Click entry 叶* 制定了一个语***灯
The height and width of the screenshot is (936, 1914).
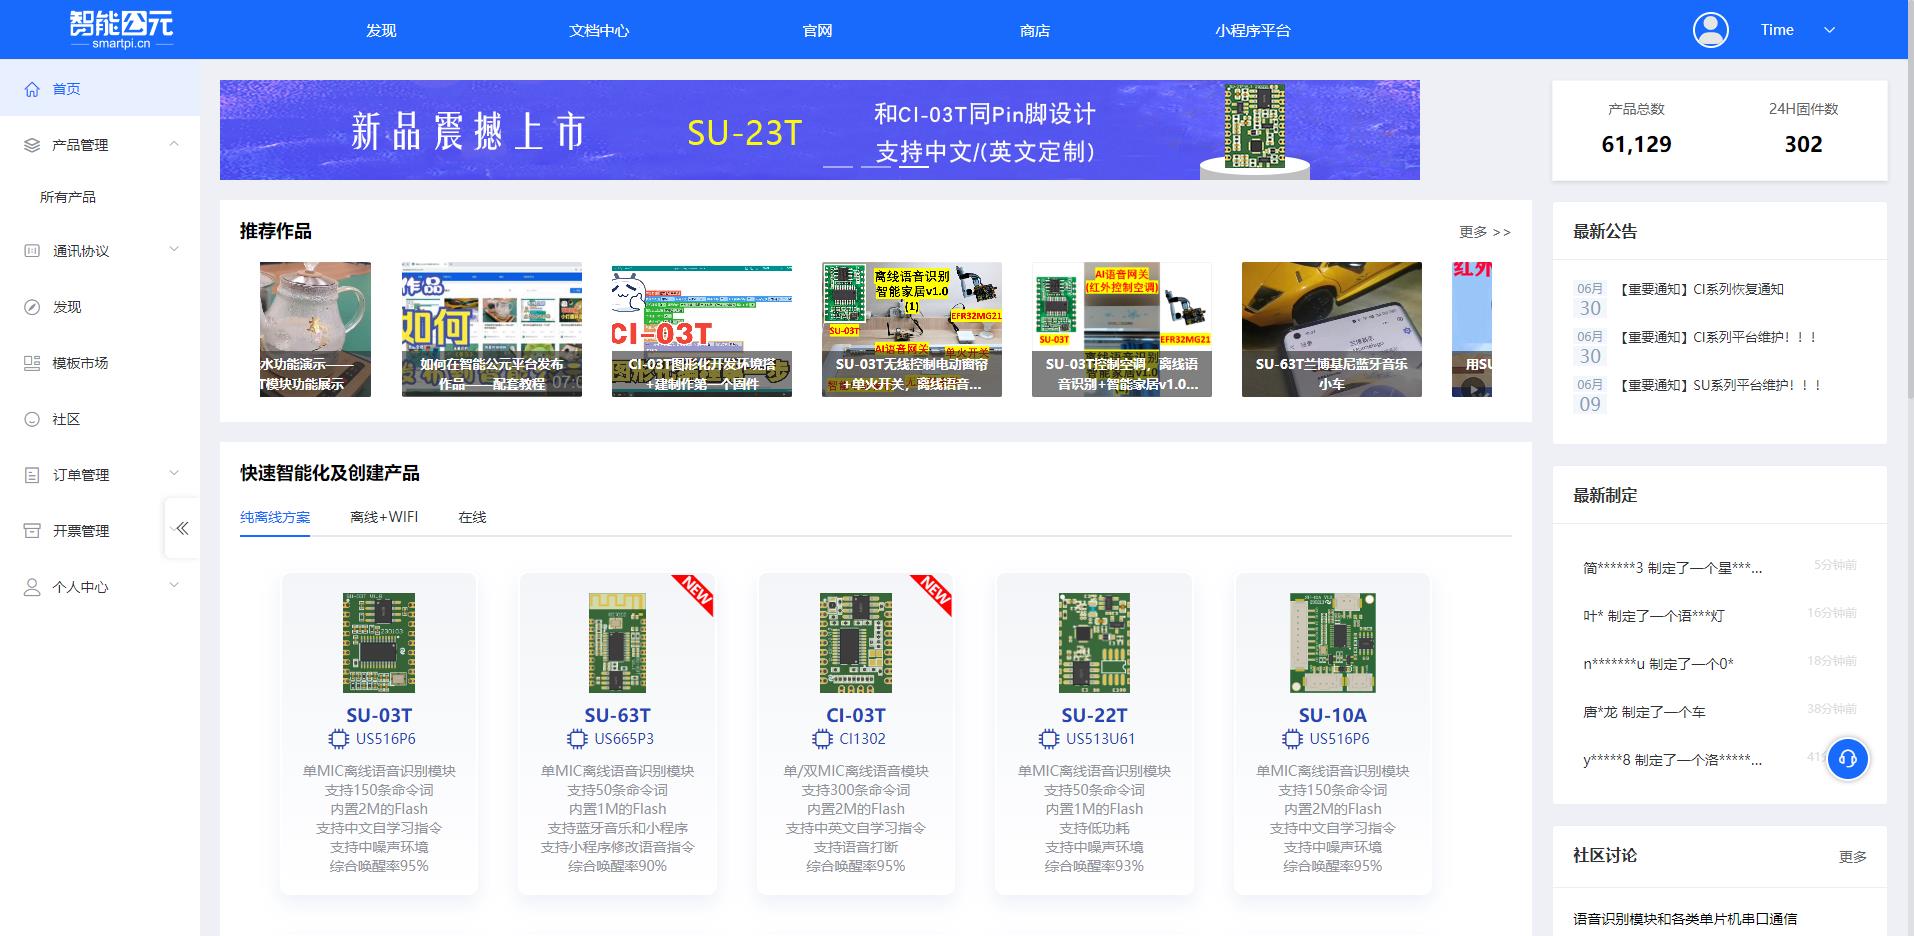click(1653, 616)
